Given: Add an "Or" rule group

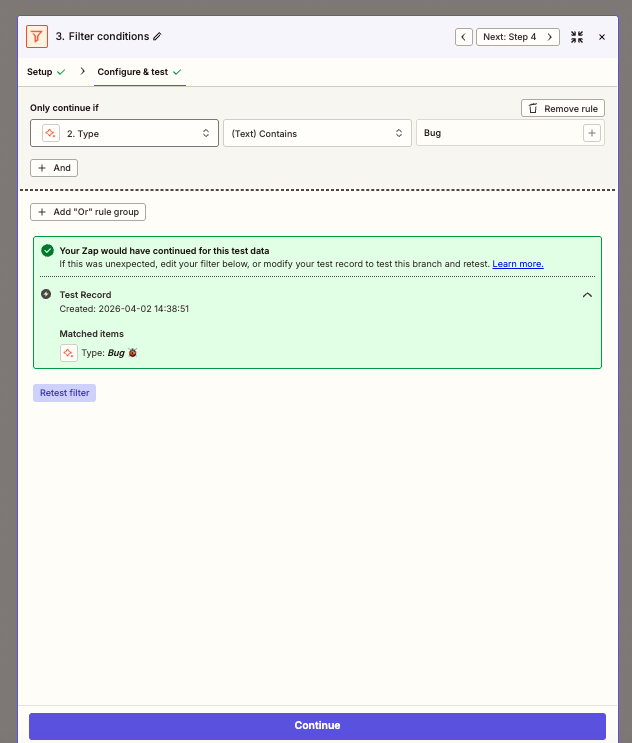Looking at the screenshot, I should 88,212.
